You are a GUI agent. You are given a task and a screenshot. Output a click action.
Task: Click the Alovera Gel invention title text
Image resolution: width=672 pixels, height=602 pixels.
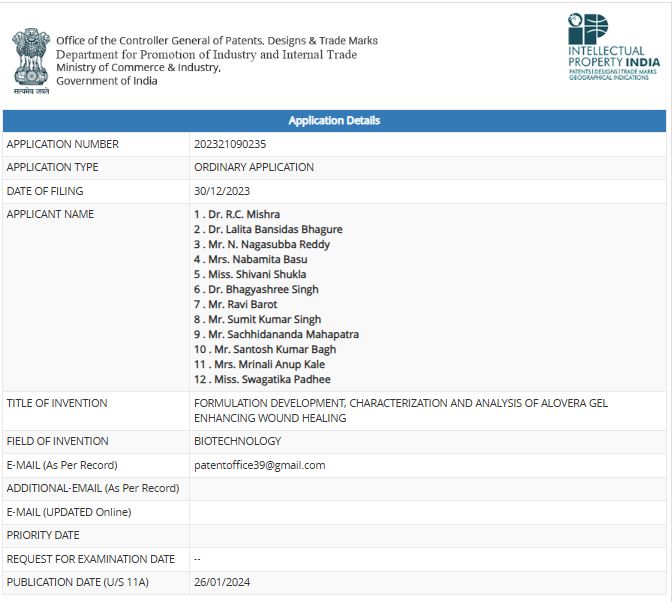400,410
